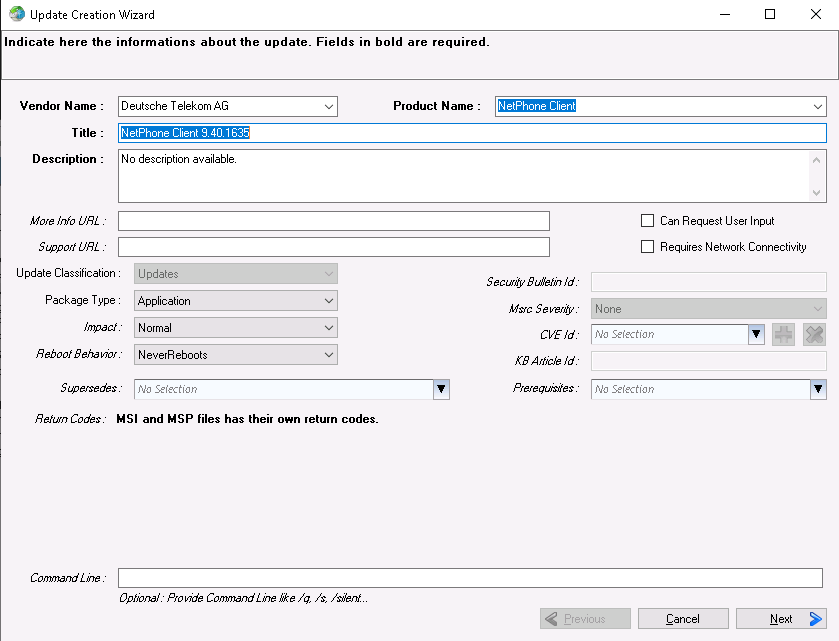The image size is (839, 641).
Task: Click the CVE Id add plus icon
Action: (x=783, y=334)
